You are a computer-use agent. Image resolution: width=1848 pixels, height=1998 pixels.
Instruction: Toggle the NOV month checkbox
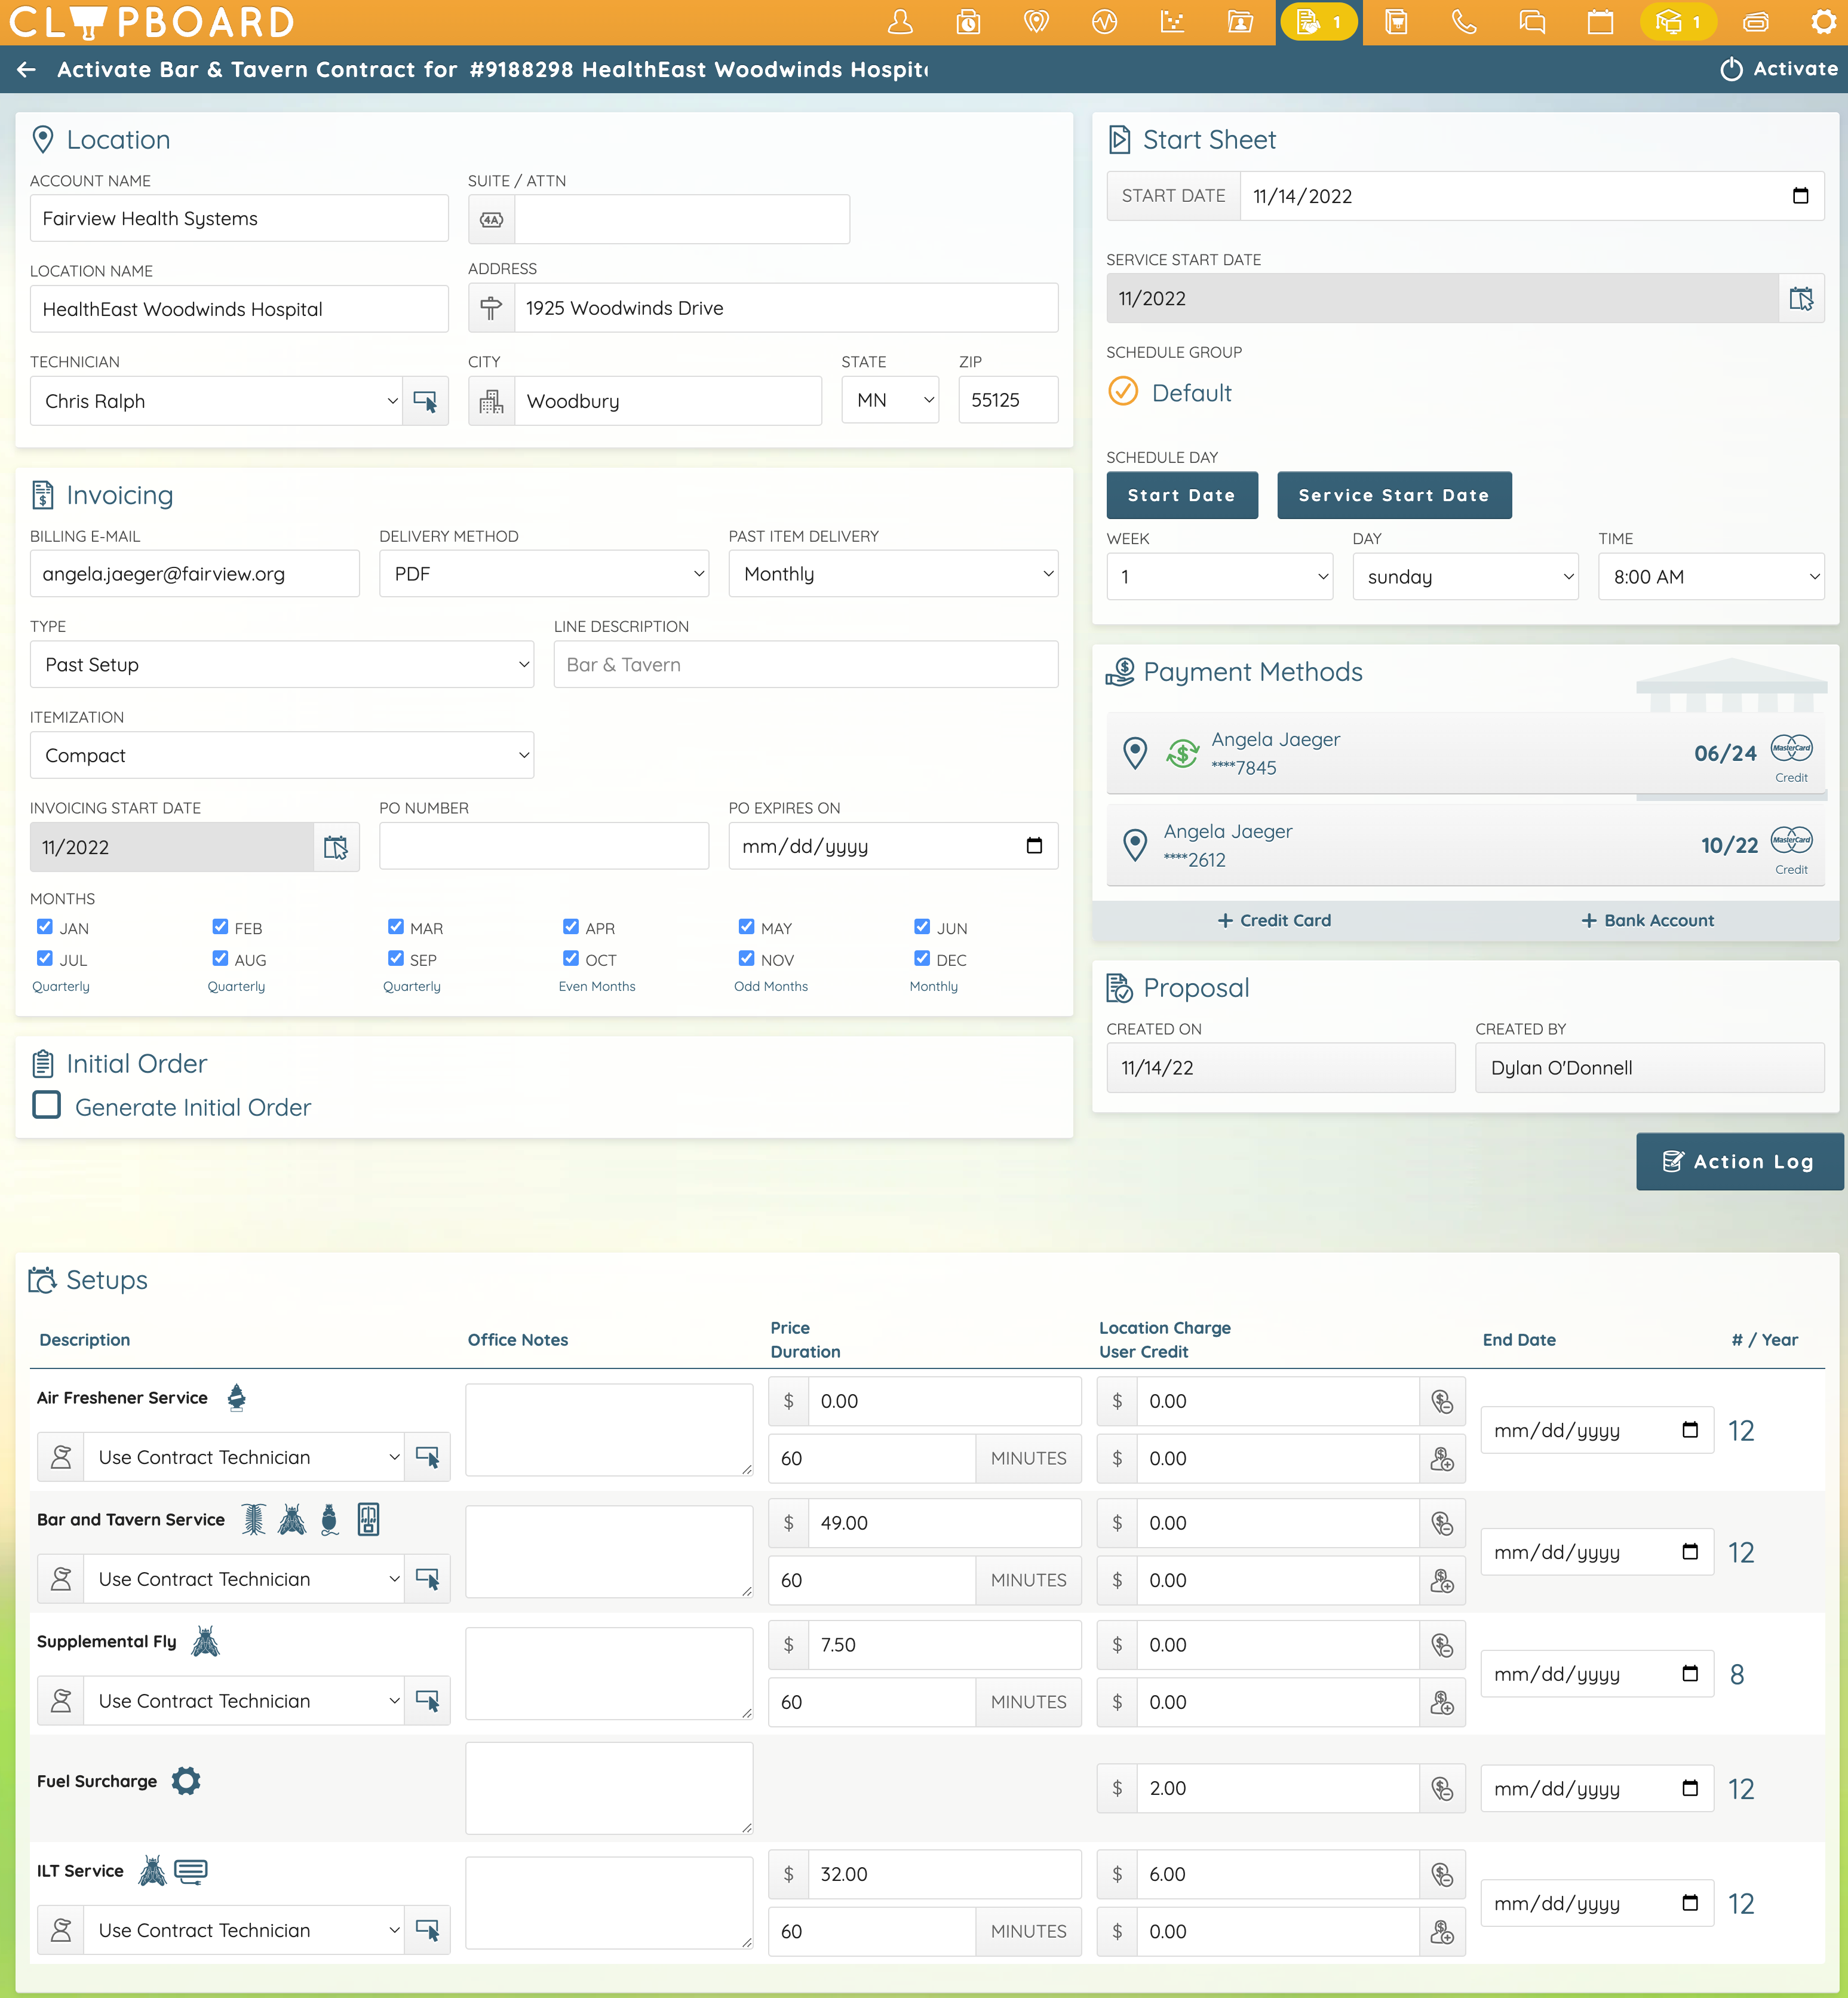coord(747,958)
